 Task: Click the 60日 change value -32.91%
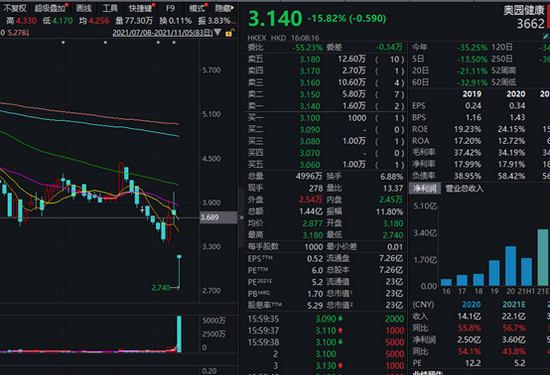pos(472,83)
